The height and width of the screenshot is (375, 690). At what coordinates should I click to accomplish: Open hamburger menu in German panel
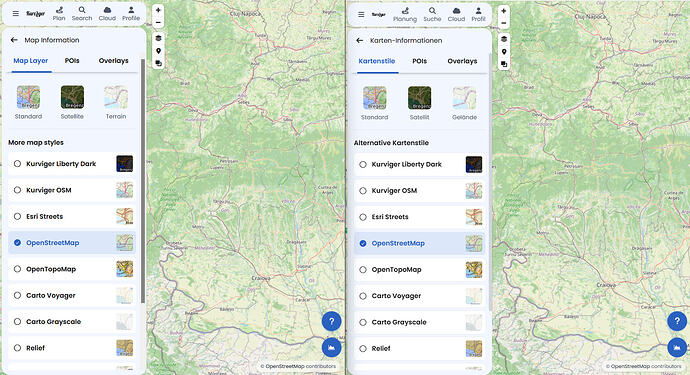point(361,14)
